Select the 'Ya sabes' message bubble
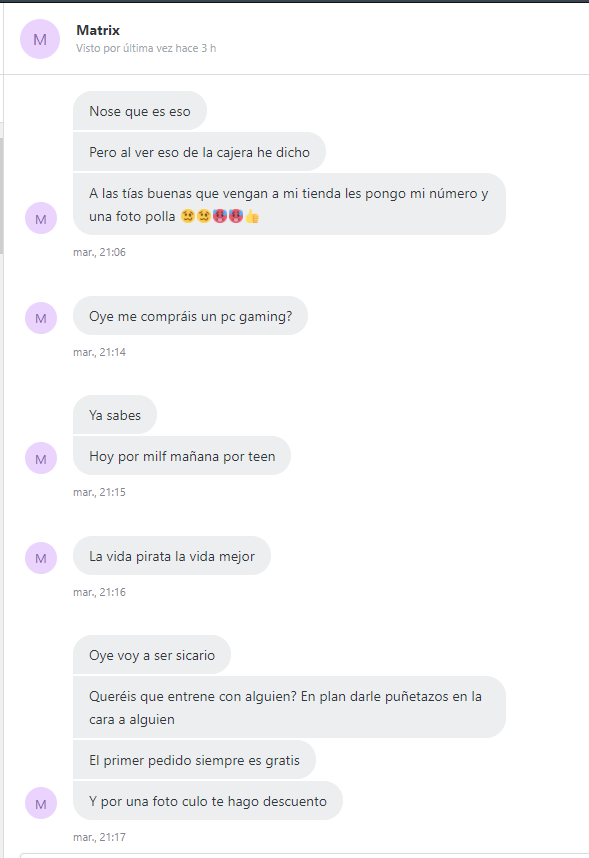Image resolution: width=589 pixels, height=858 pixels. coord(115,415)
